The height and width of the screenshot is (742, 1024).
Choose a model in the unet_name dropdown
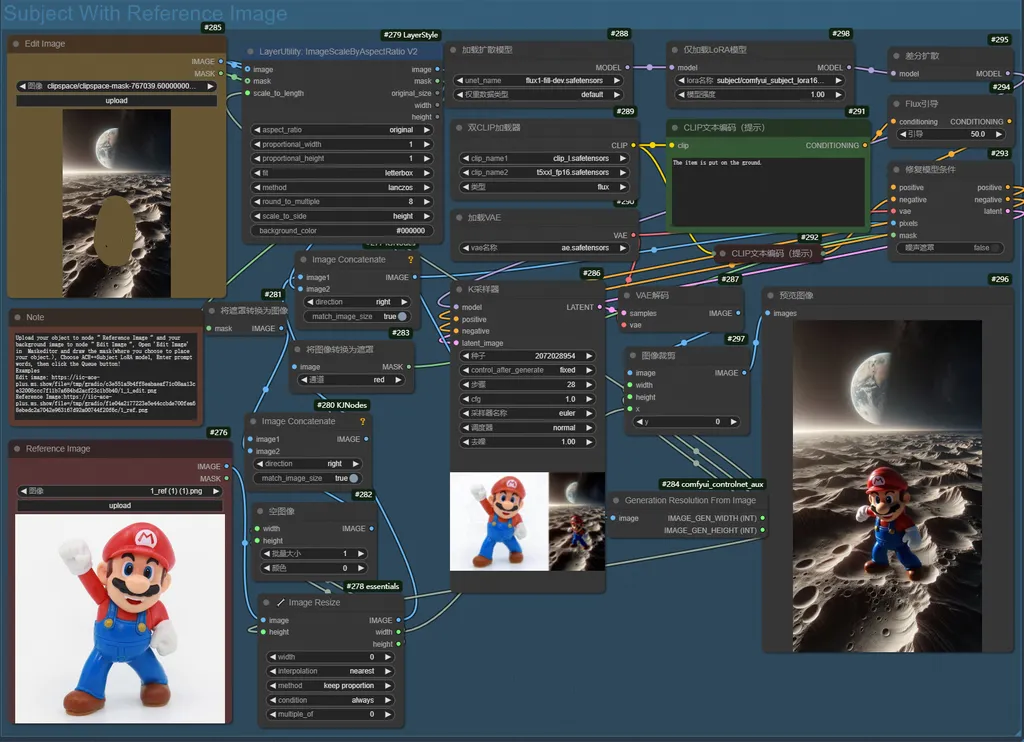click(538, 80)
